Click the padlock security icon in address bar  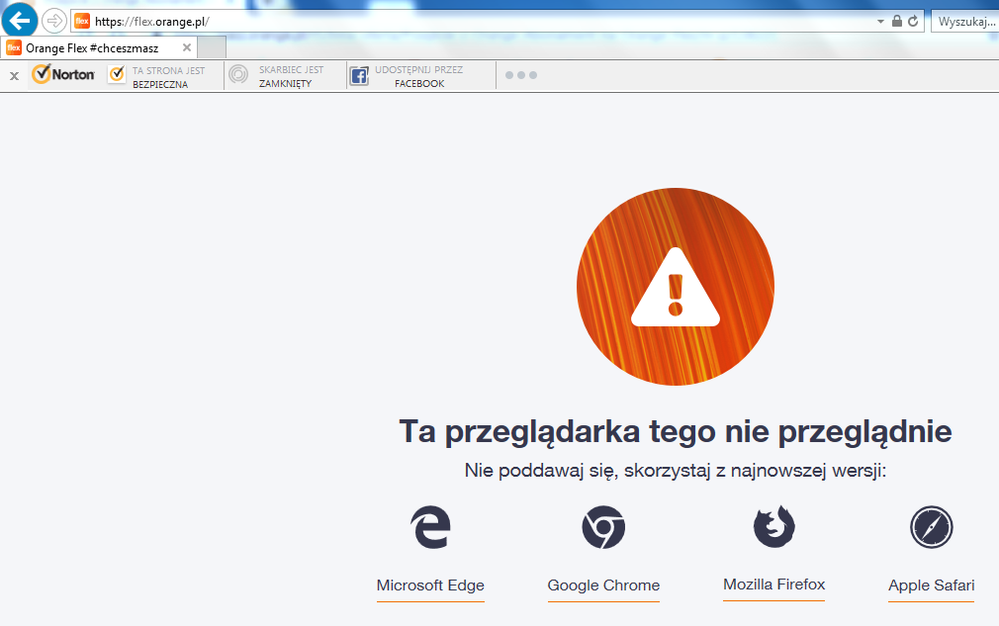[897, 21]
